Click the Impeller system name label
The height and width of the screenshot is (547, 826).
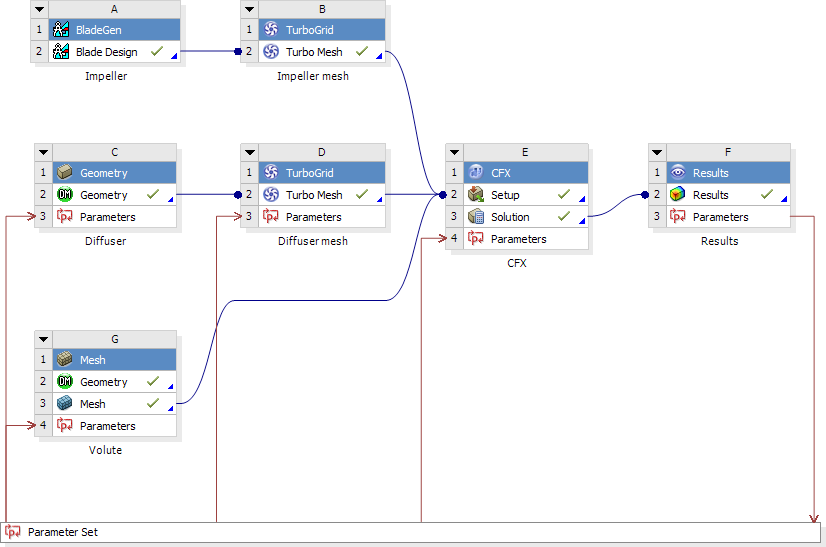pyautogui.click(x=106, y=76)
